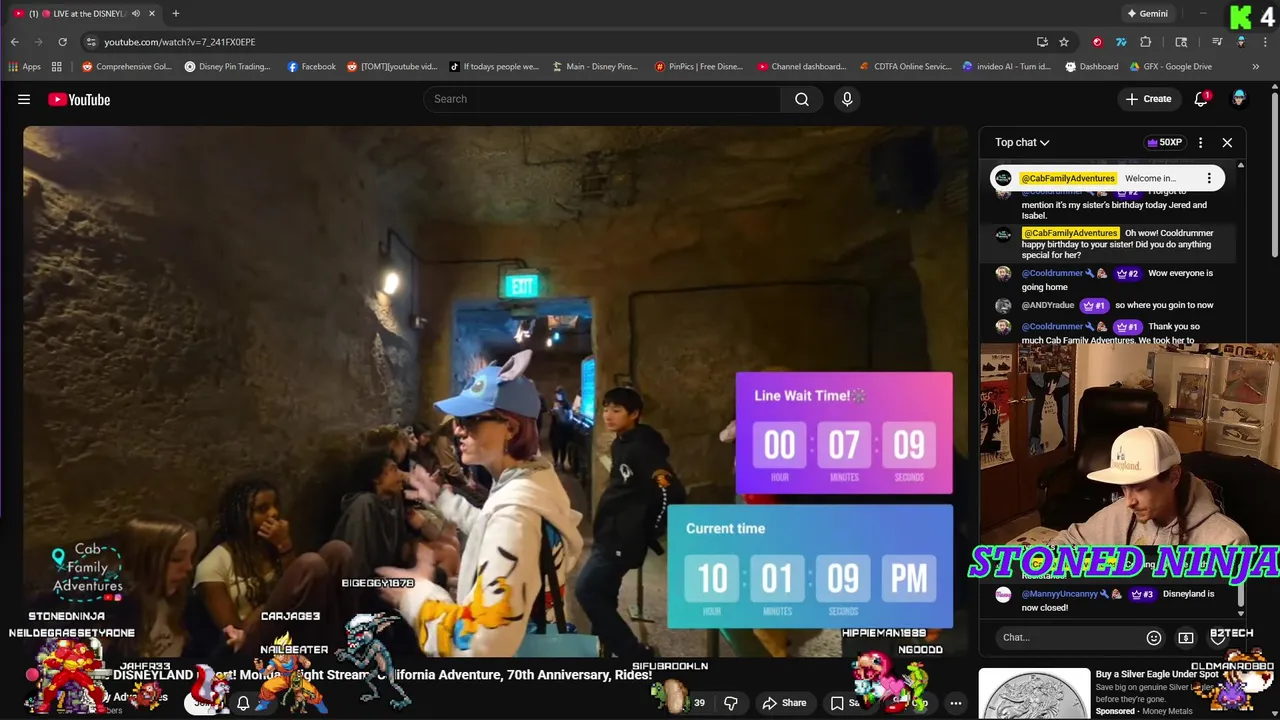Image resolution: width=1280 pixels, height=720 pixels.
Task: Open CDTFA Online Services bookmark
Action: coord(905,67)
